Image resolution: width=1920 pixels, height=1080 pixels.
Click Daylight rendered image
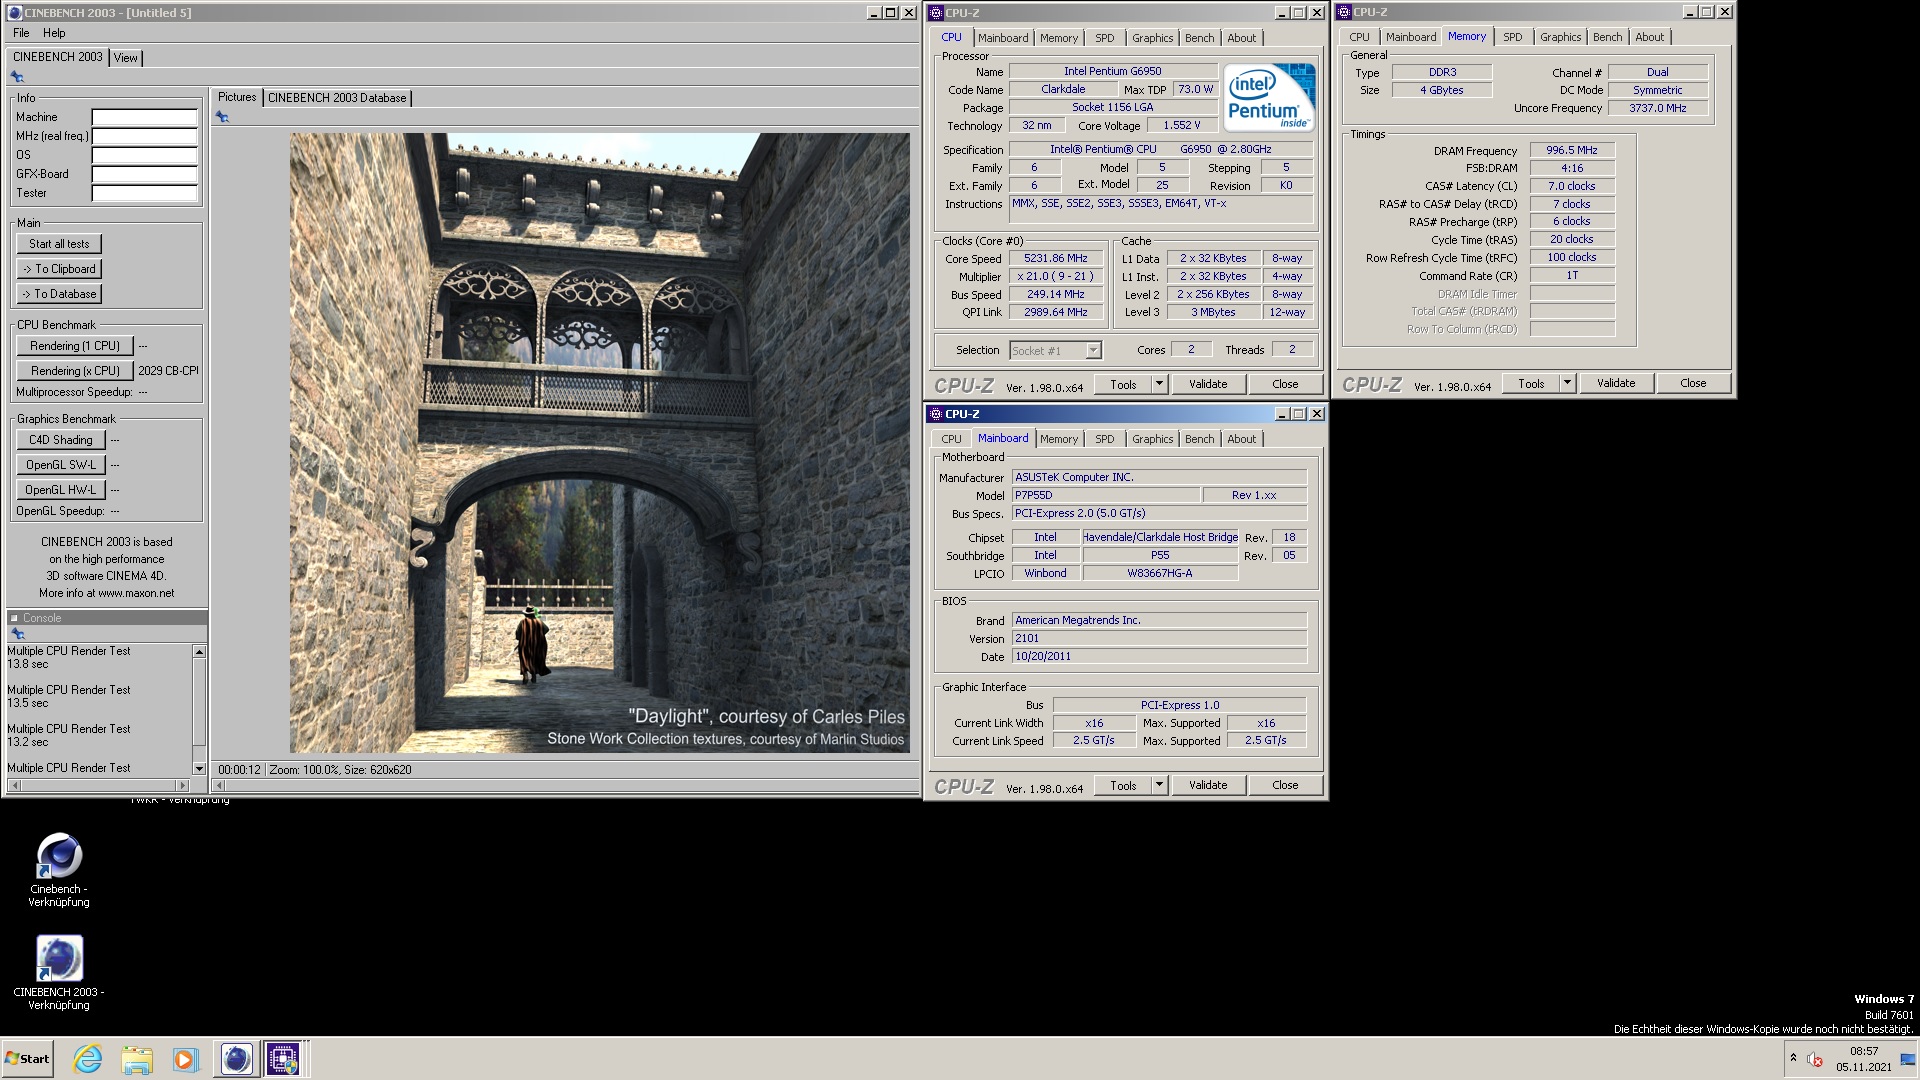(600, 443)
